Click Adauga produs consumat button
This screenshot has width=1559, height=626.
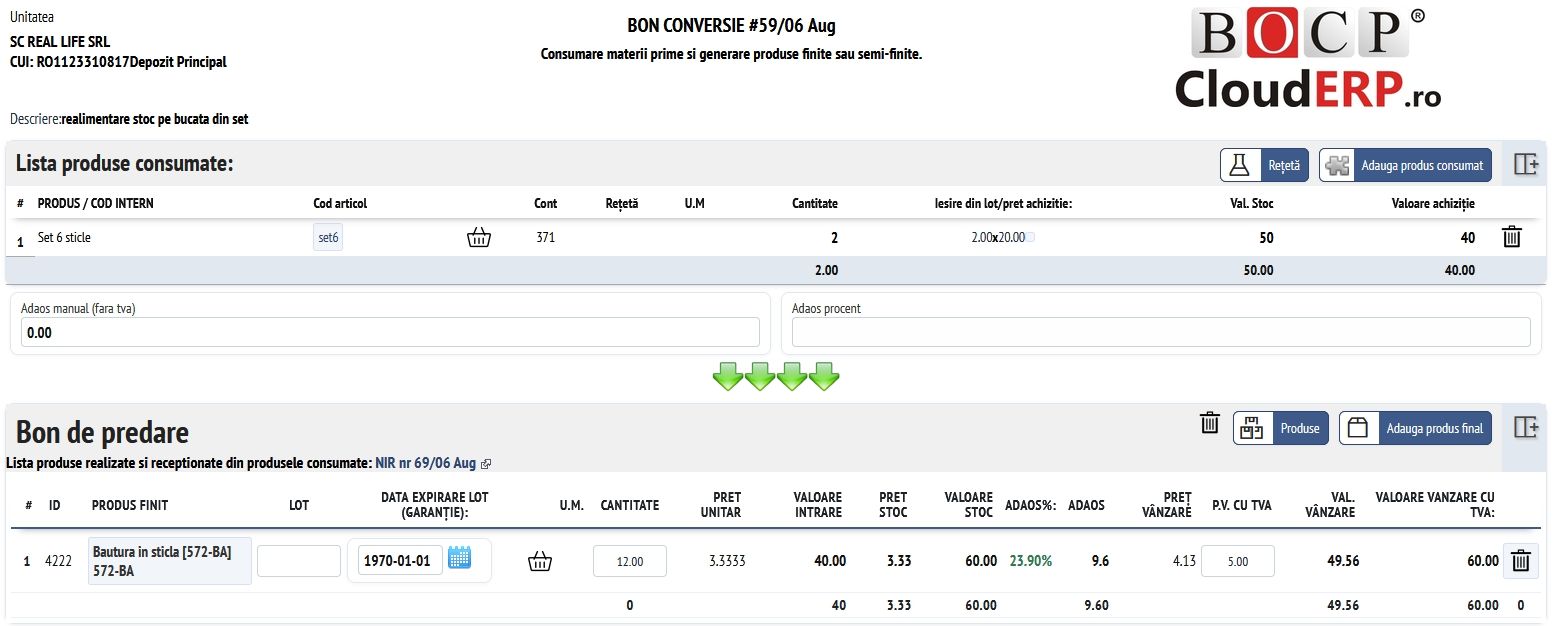pos(1405,165)
